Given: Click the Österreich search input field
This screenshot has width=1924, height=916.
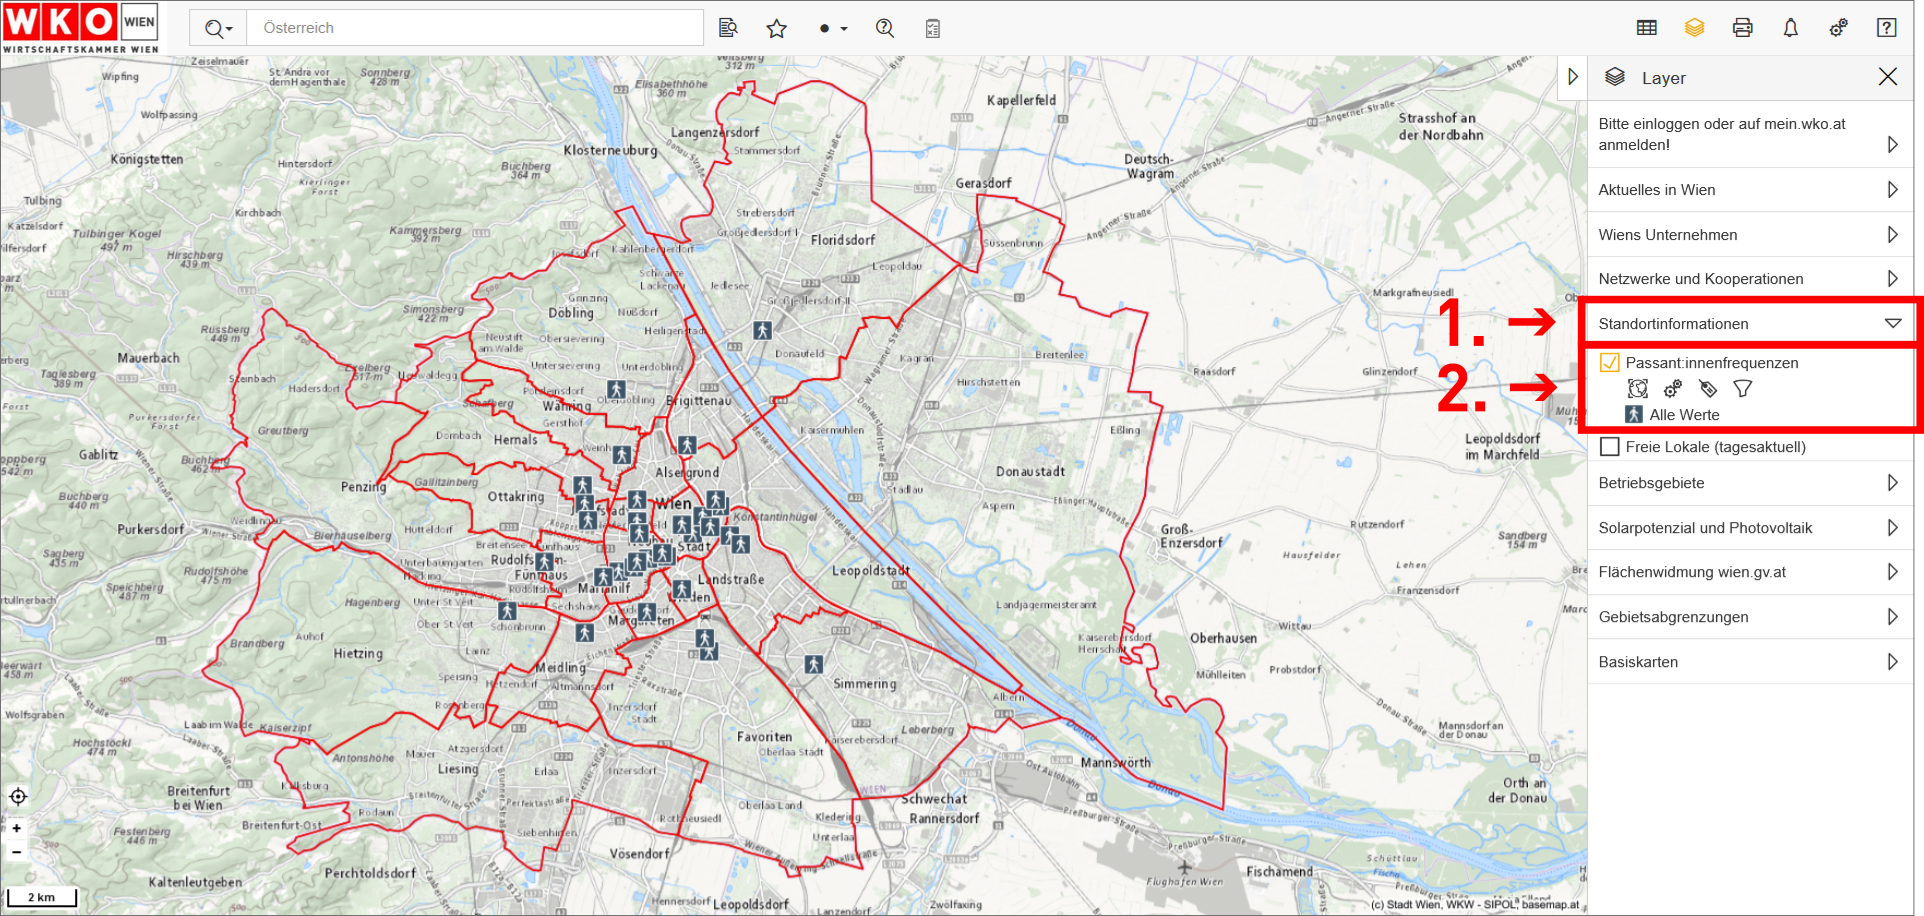Looking at the screenshot, I should coord(475,28).
